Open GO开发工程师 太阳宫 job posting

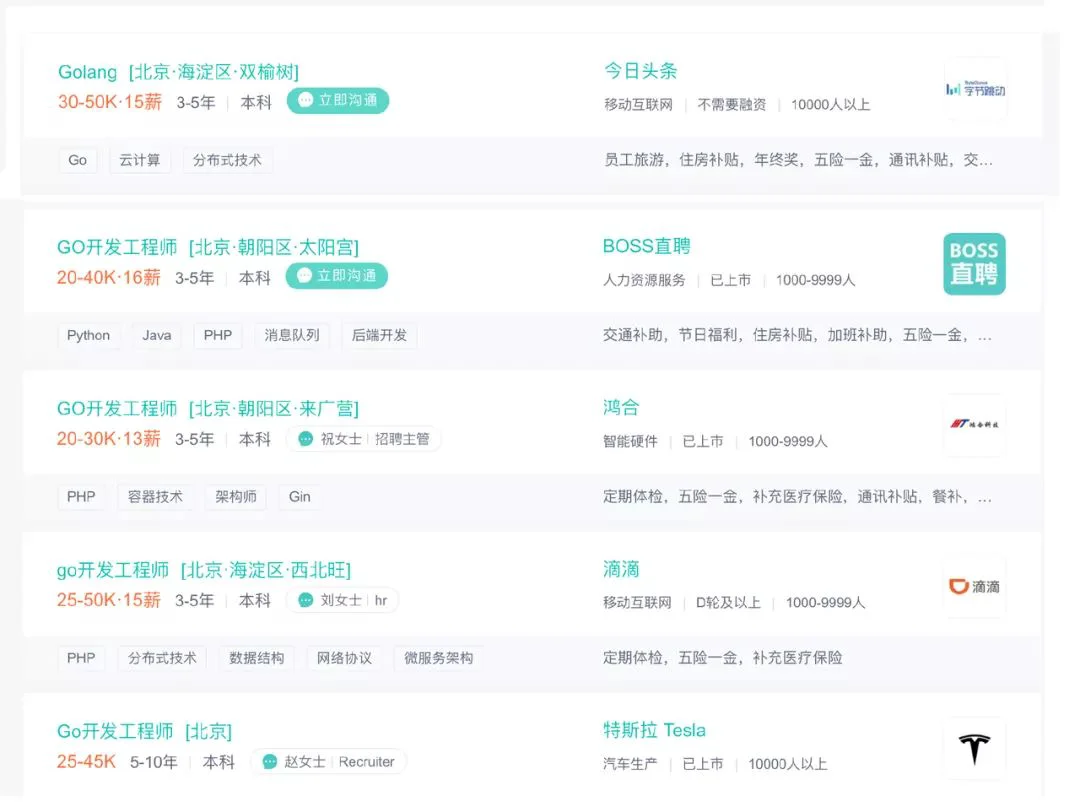207,247
